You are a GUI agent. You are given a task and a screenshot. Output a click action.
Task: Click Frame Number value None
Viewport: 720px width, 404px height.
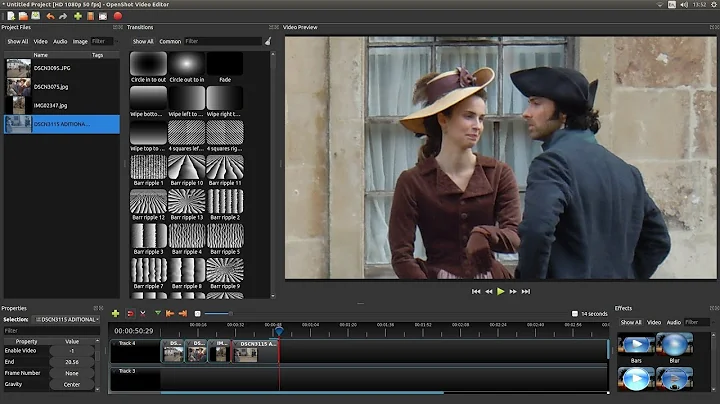72,373
